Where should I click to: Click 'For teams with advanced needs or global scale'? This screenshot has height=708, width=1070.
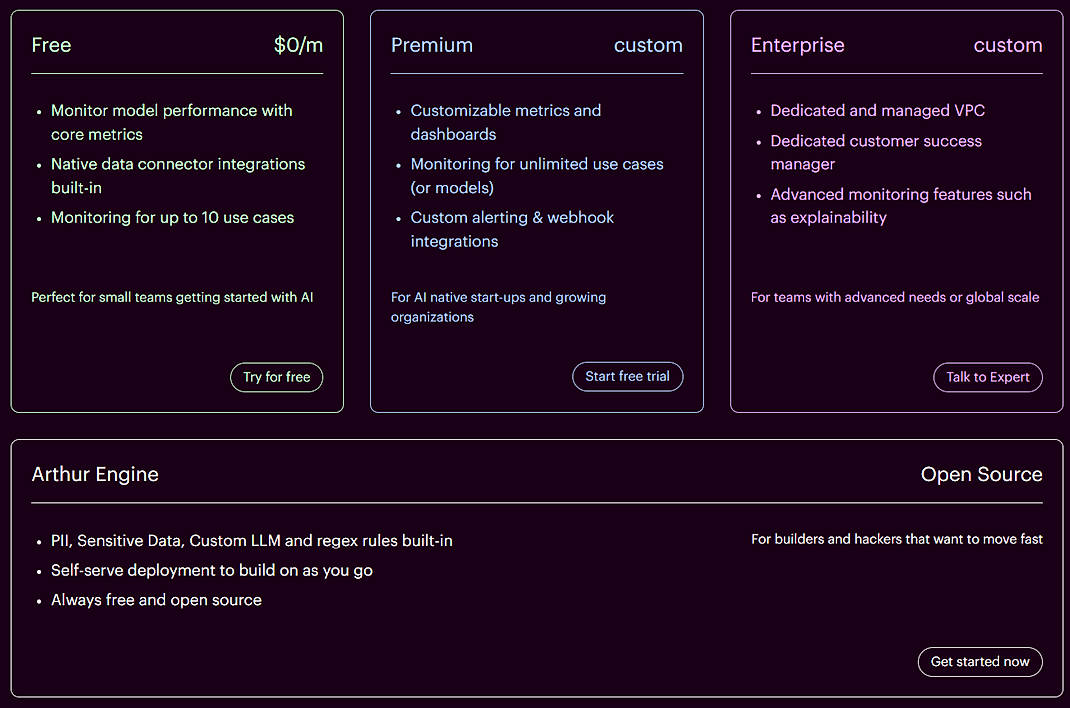[x=895, y=297]
